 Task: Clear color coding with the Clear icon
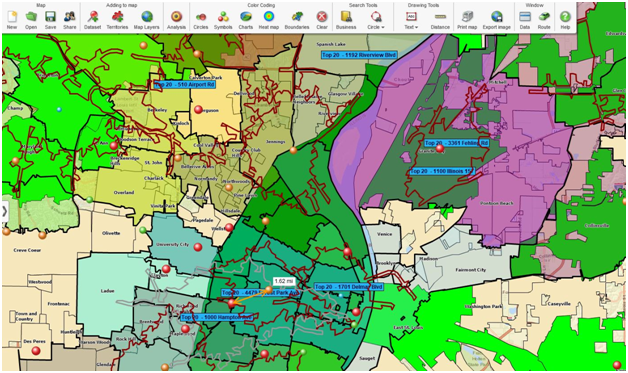click(322, 20)
